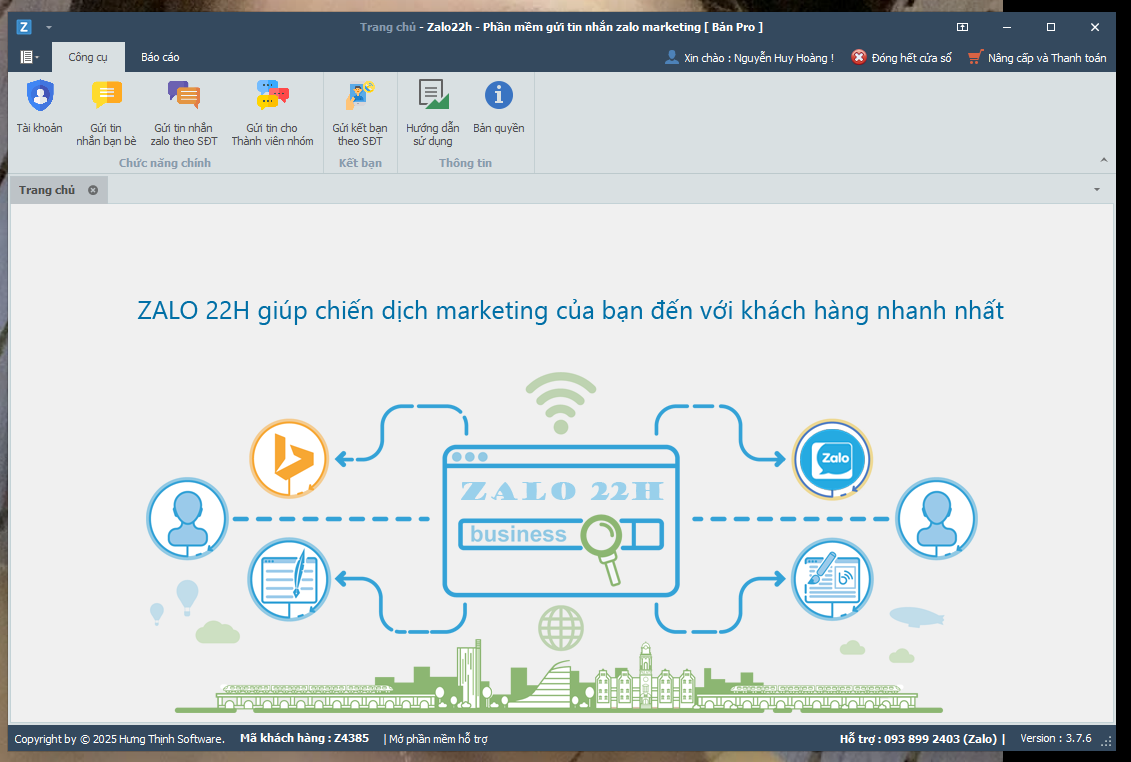This screenshot has height=762, width=1131.
Task: Click Nâng cấp và Thanh toán
Action: [1037, 58]
